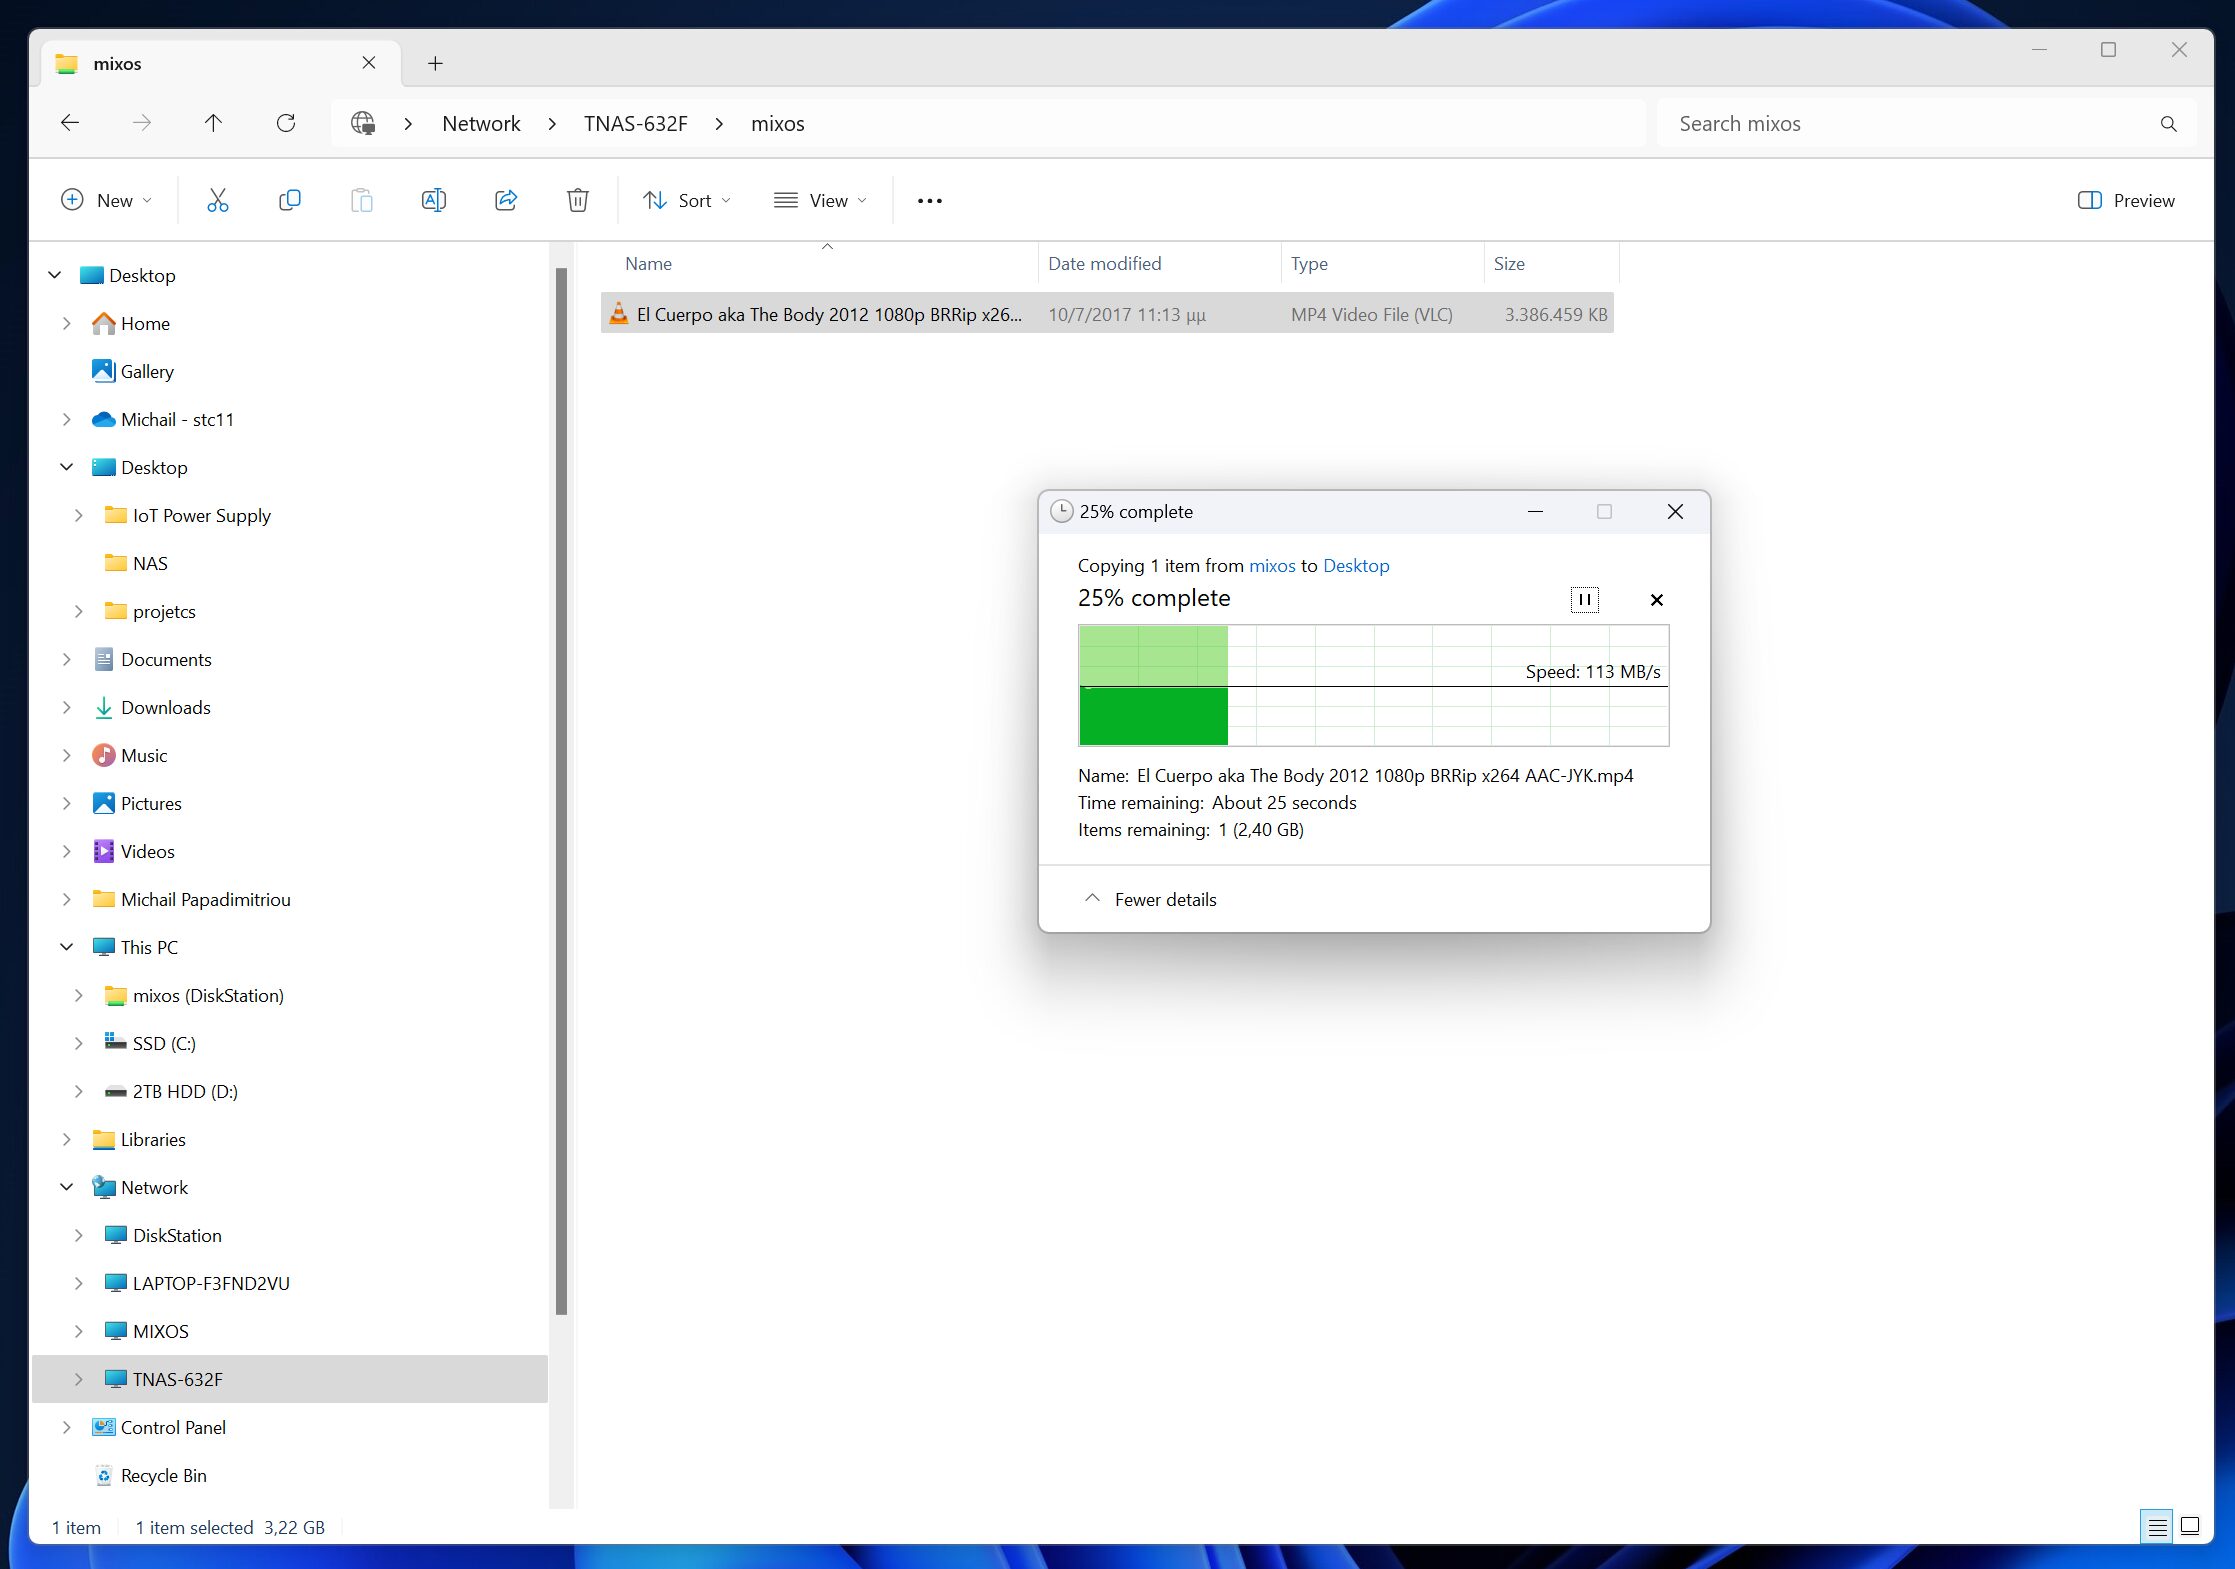Select Music in the navigation pane
This screenshot has height=1569, width=2235.
coord(130,755)
